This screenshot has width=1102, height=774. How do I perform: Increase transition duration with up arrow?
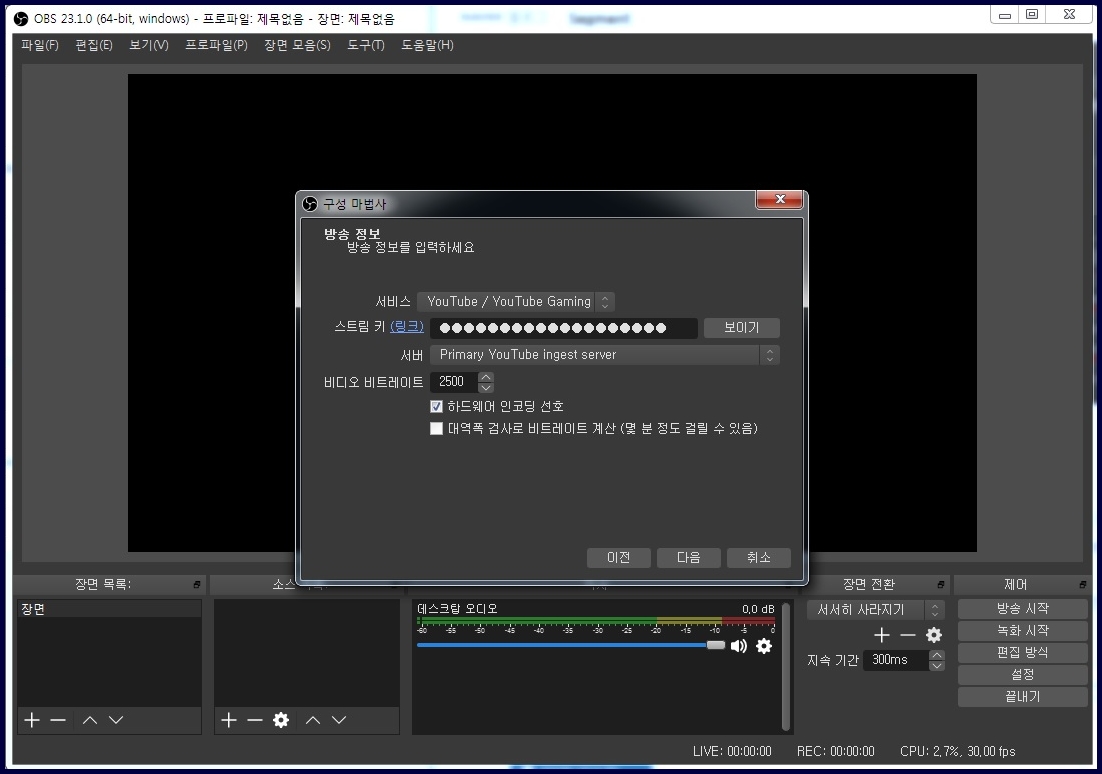click(x=936, y=655)
